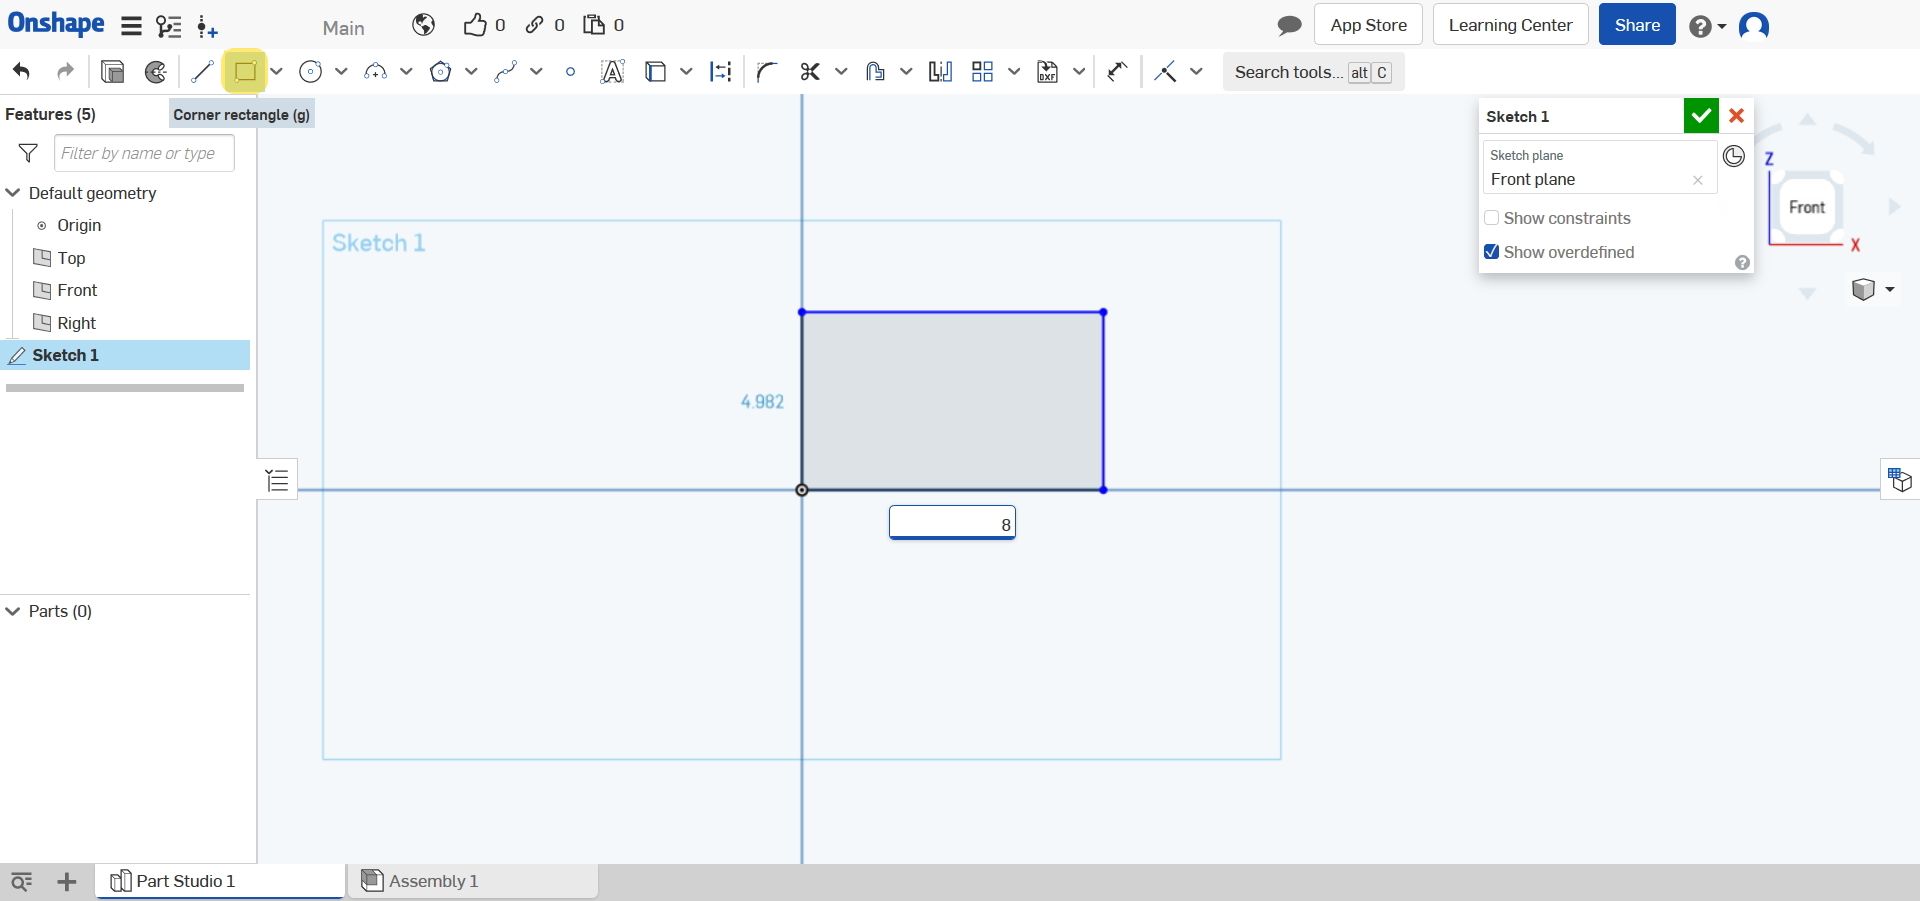The image size is (1920, 901).
Task: Select the Text sketch tool
Action: [612, 72]
